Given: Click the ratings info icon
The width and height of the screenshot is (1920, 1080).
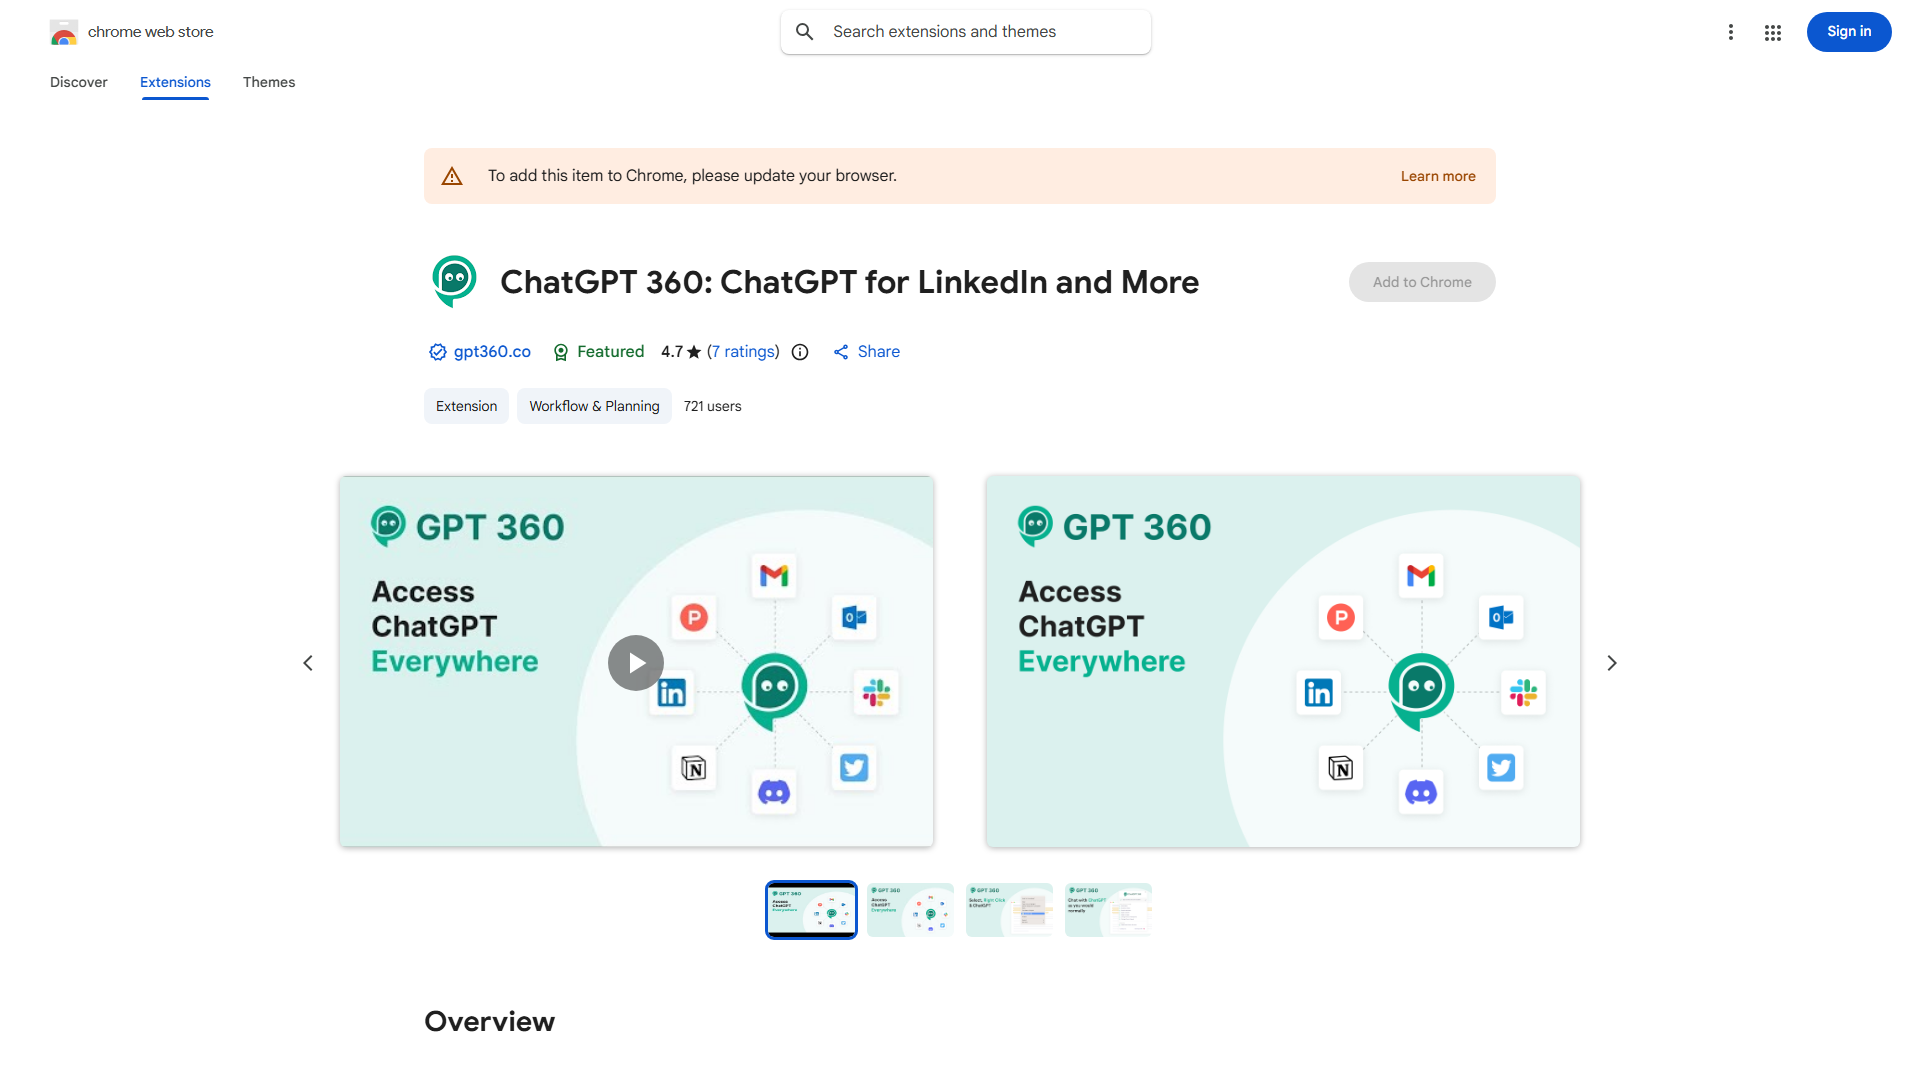Looking at the screenshot, I should pyautogui.click(x=799, y=352).
